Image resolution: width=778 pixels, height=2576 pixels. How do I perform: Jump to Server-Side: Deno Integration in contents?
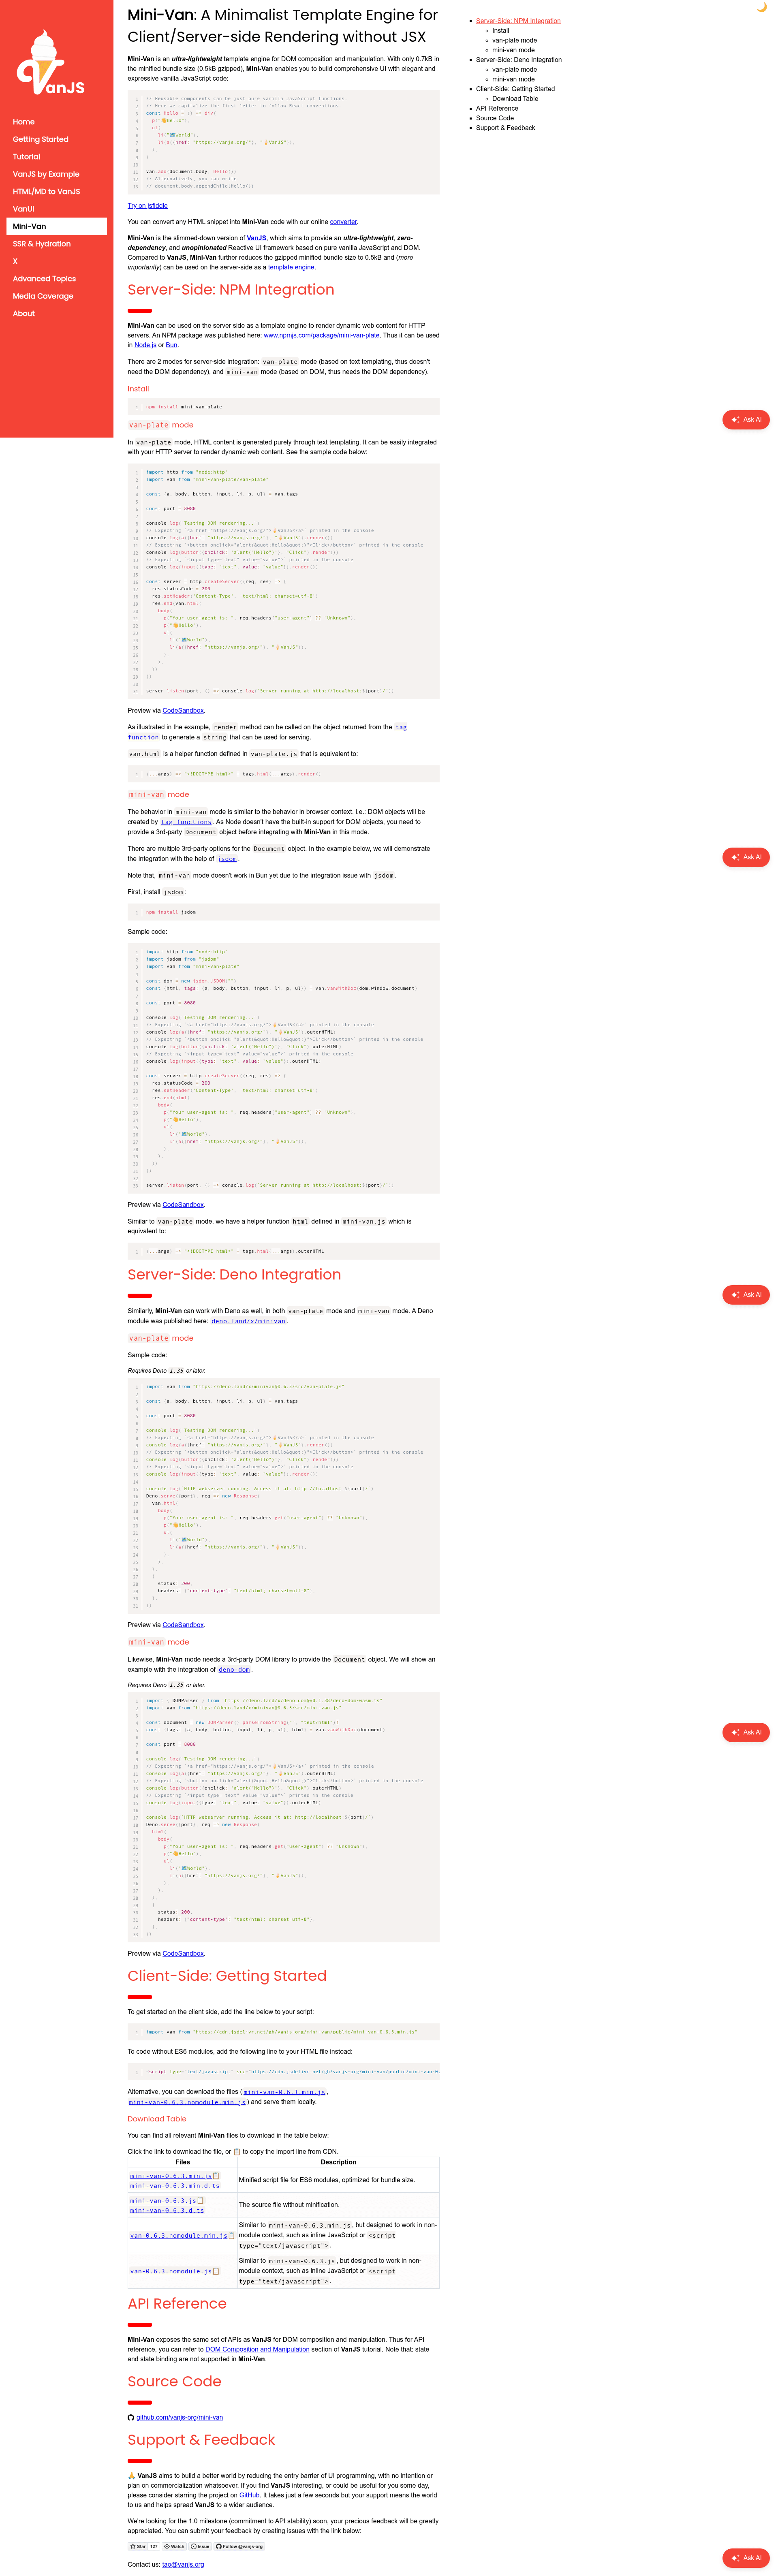coord(519,60)
